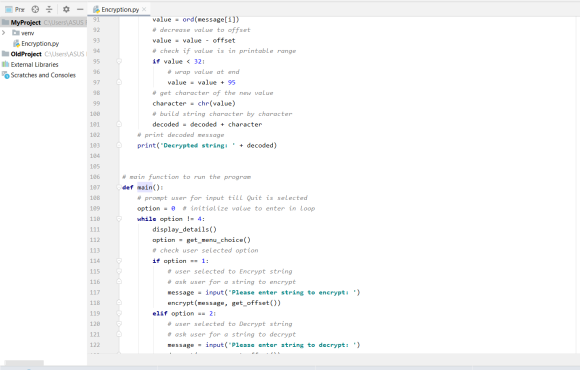
Task: Click the Python file icon beside Encryption.py in tree
Action: coord(16,43)
